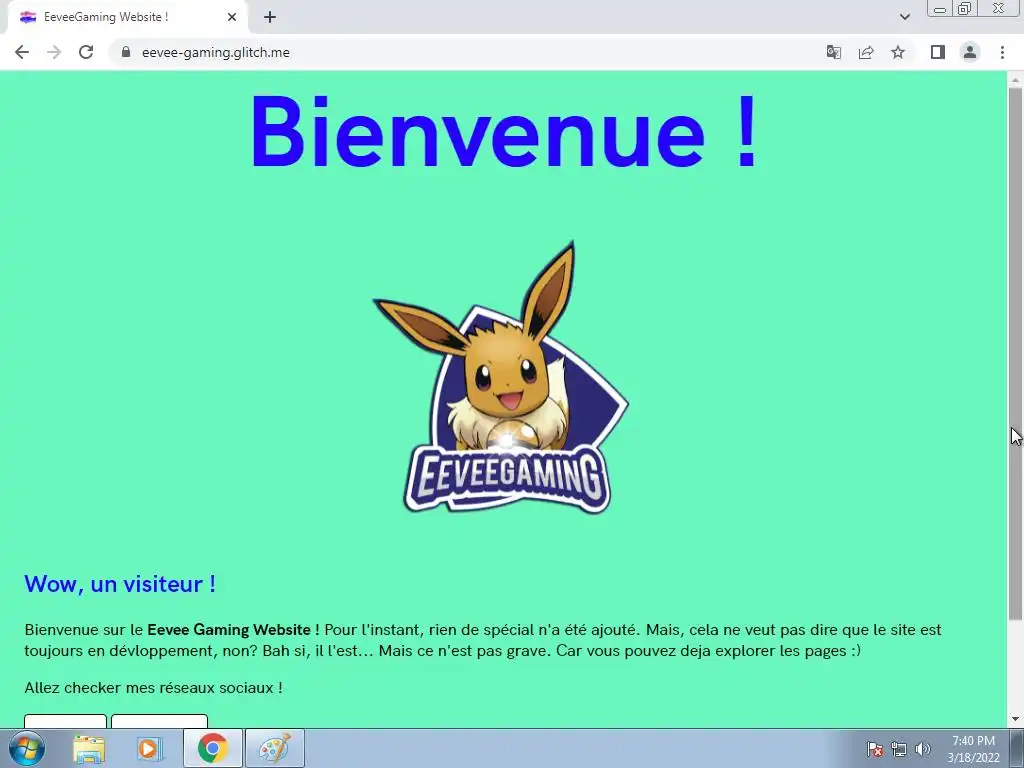This screenshot has width=1024, height=768.
Task: Launch Windows Media Player from taskbar
Action: [150, 748]
